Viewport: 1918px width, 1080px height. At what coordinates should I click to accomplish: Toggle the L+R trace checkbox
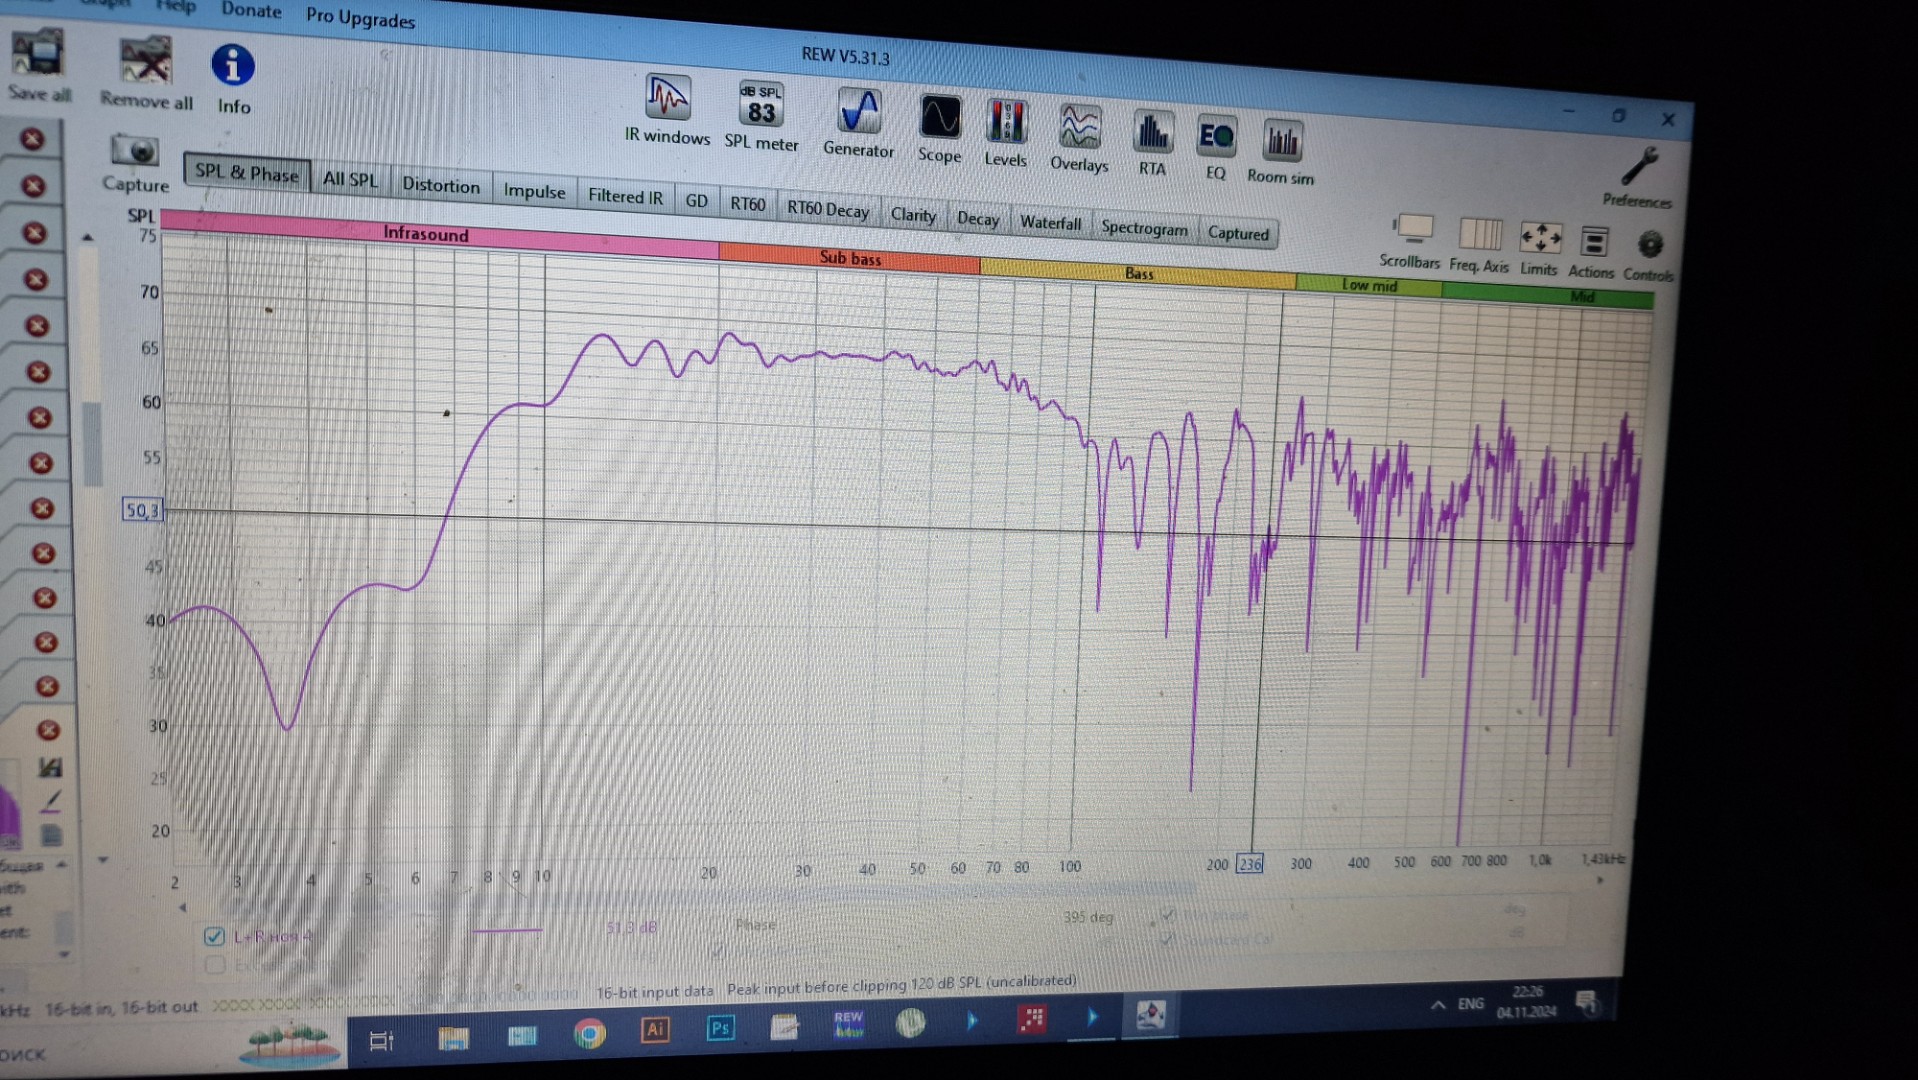[214, 936]
